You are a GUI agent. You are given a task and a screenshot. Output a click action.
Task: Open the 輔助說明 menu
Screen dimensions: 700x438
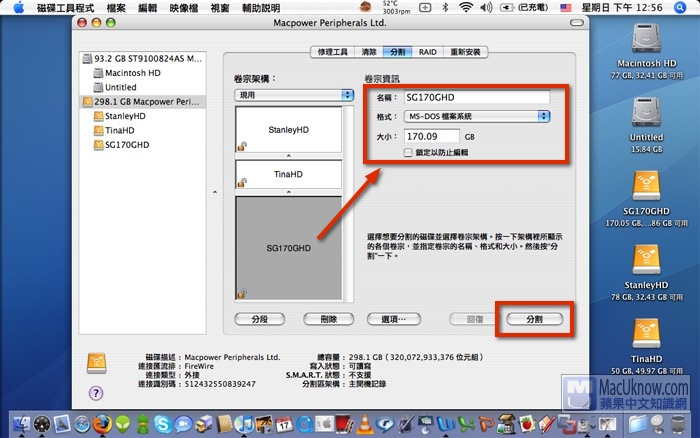click(261, 8)
